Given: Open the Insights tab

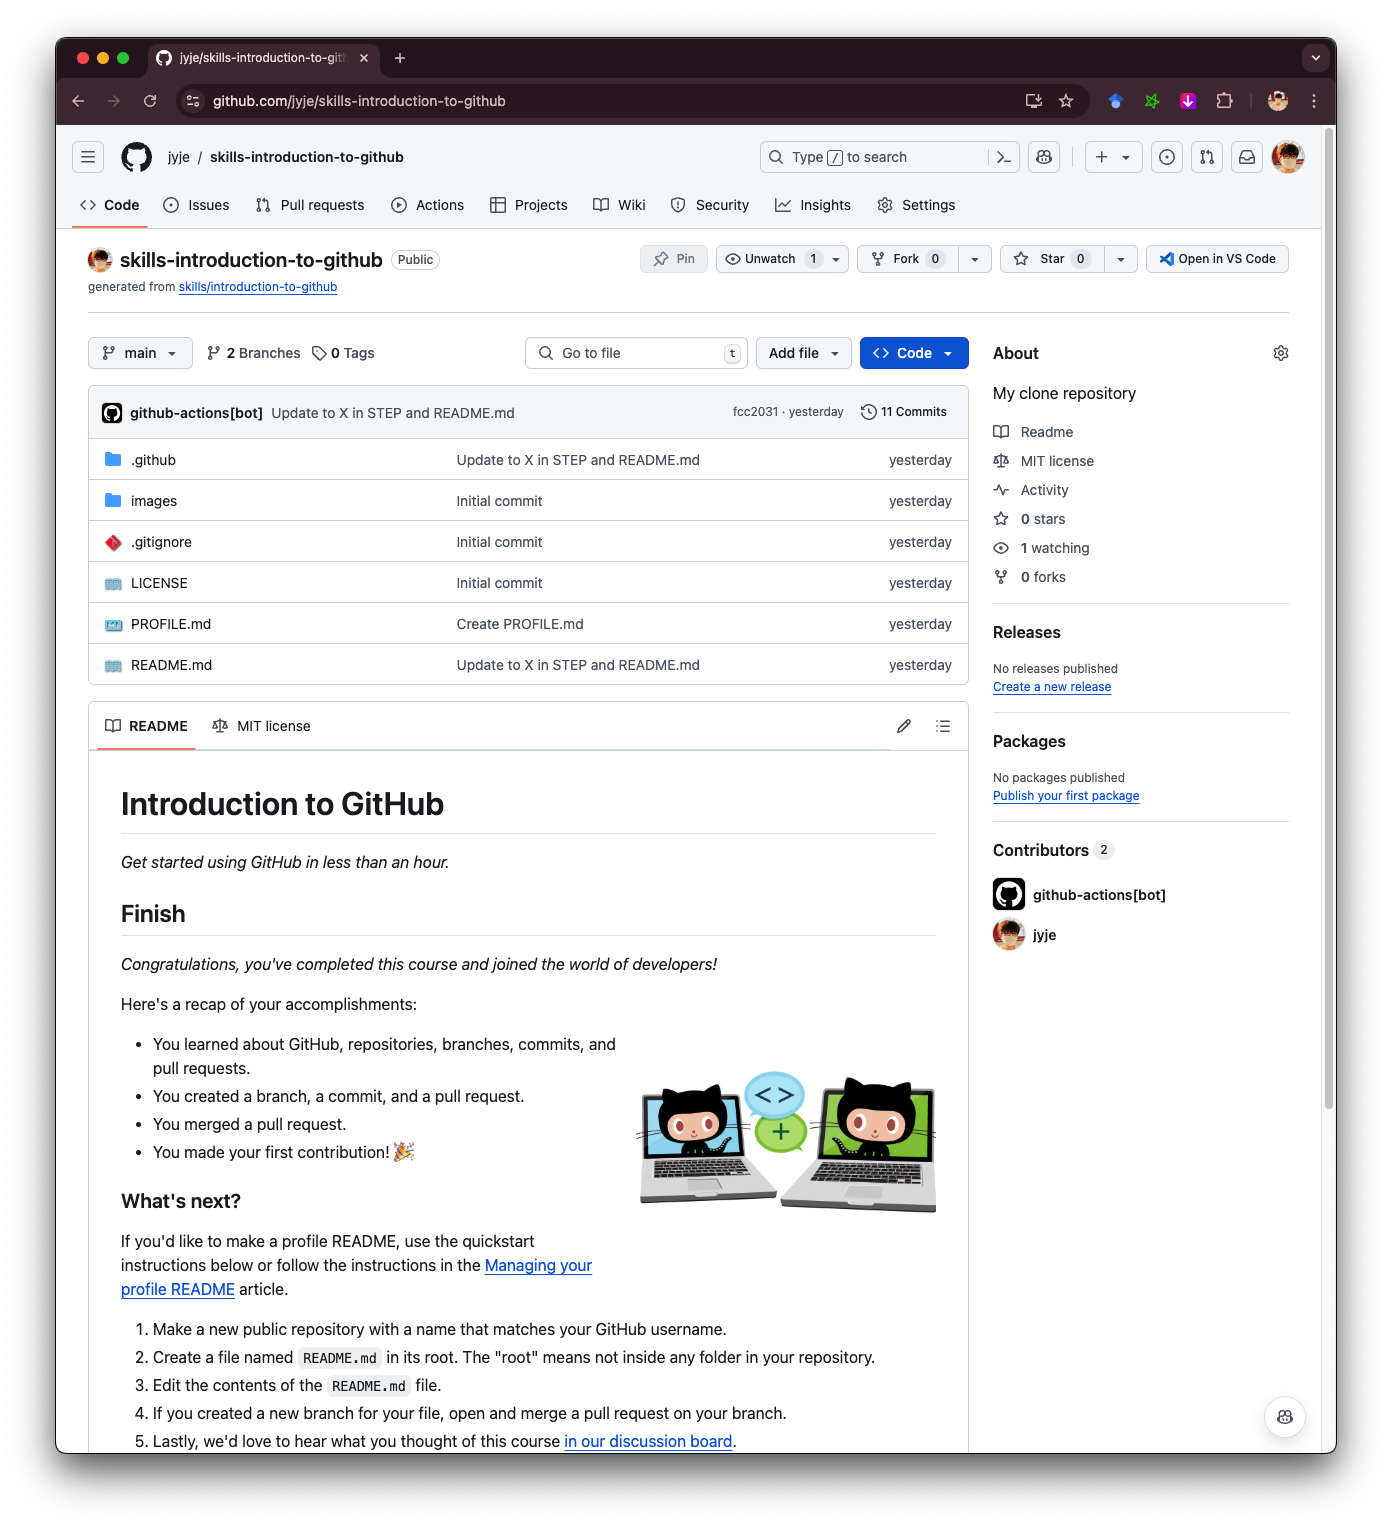Looking at the screenshot, I should pyautogui.click(x=813, y=205).
